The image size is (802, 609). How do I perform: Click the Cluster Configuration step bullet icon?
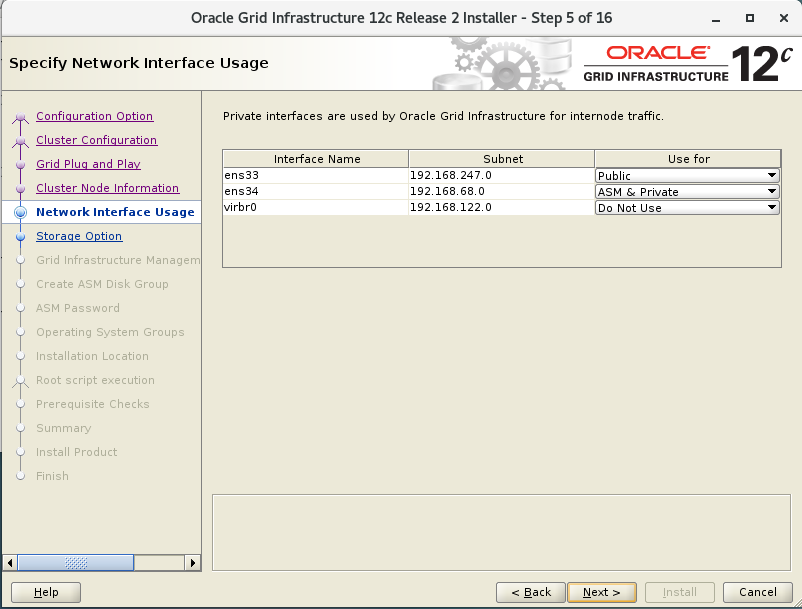tap(20, 141)
